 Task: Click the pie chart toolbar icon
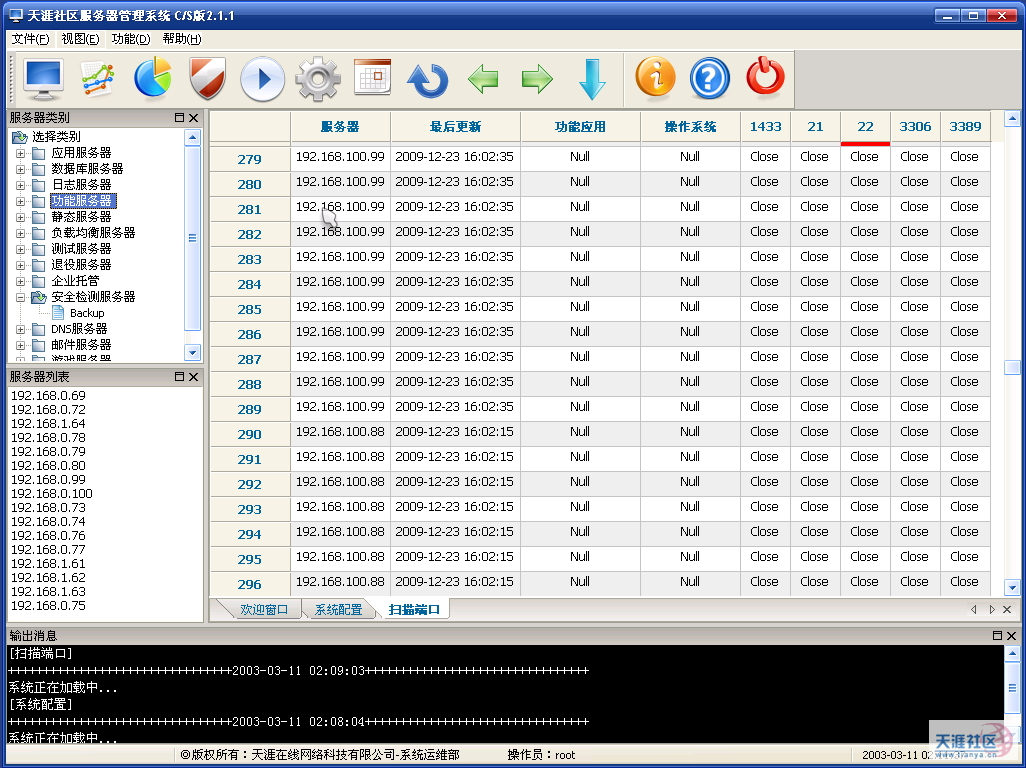point(153,78)
